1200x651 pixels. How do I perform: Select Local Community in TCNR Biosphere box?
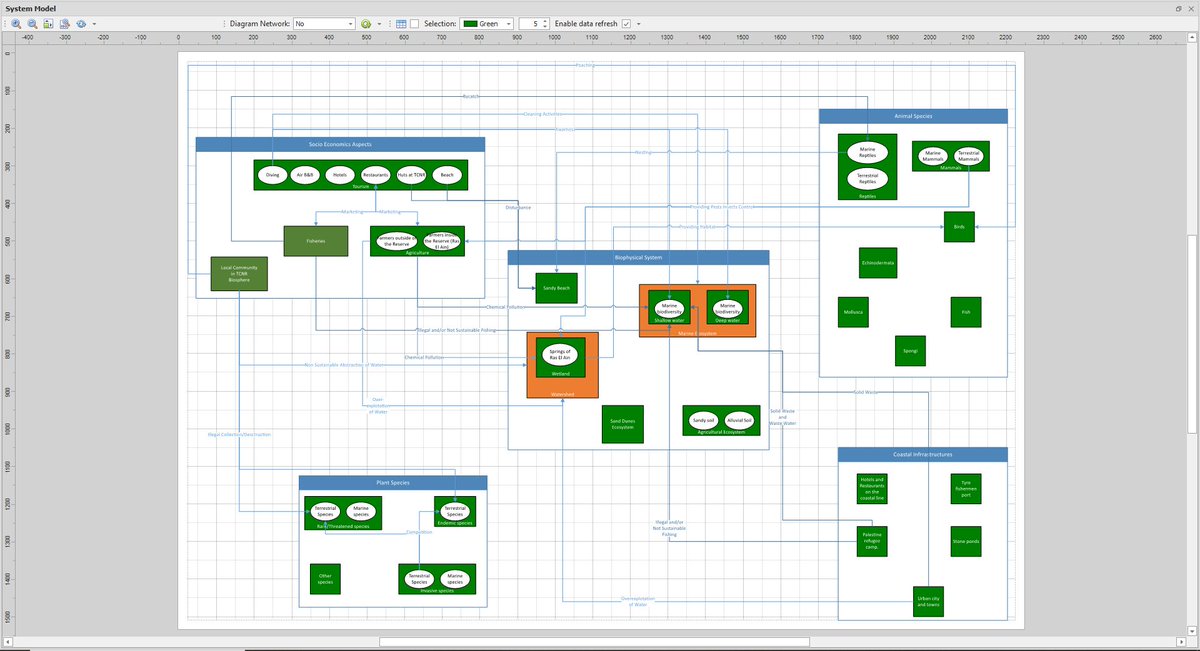click(x=239, y=274)
